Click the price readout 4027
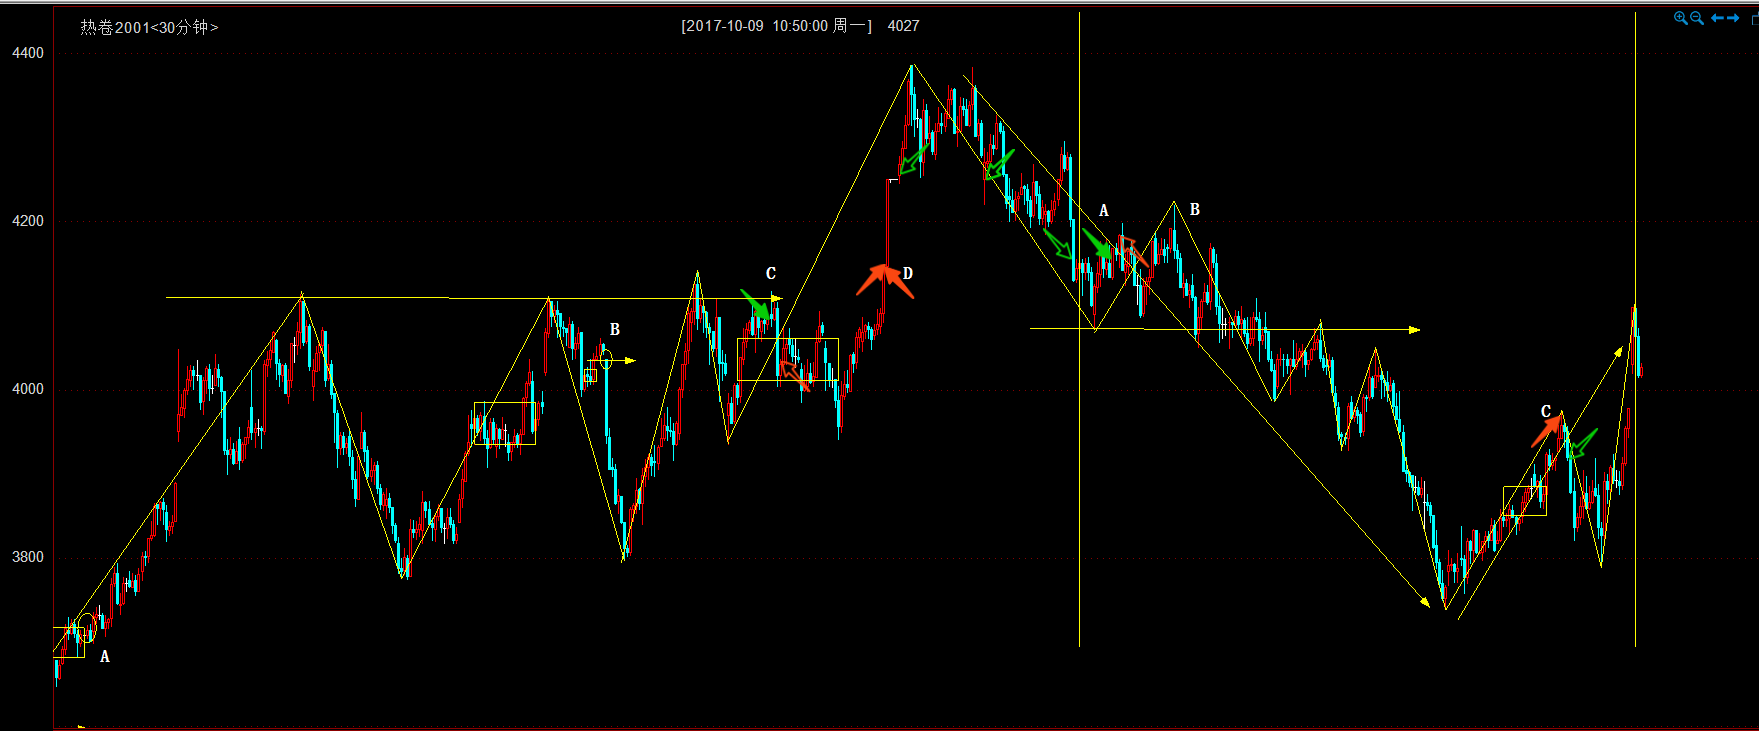This screenshot has width=1759, height=731. point(903,26)
